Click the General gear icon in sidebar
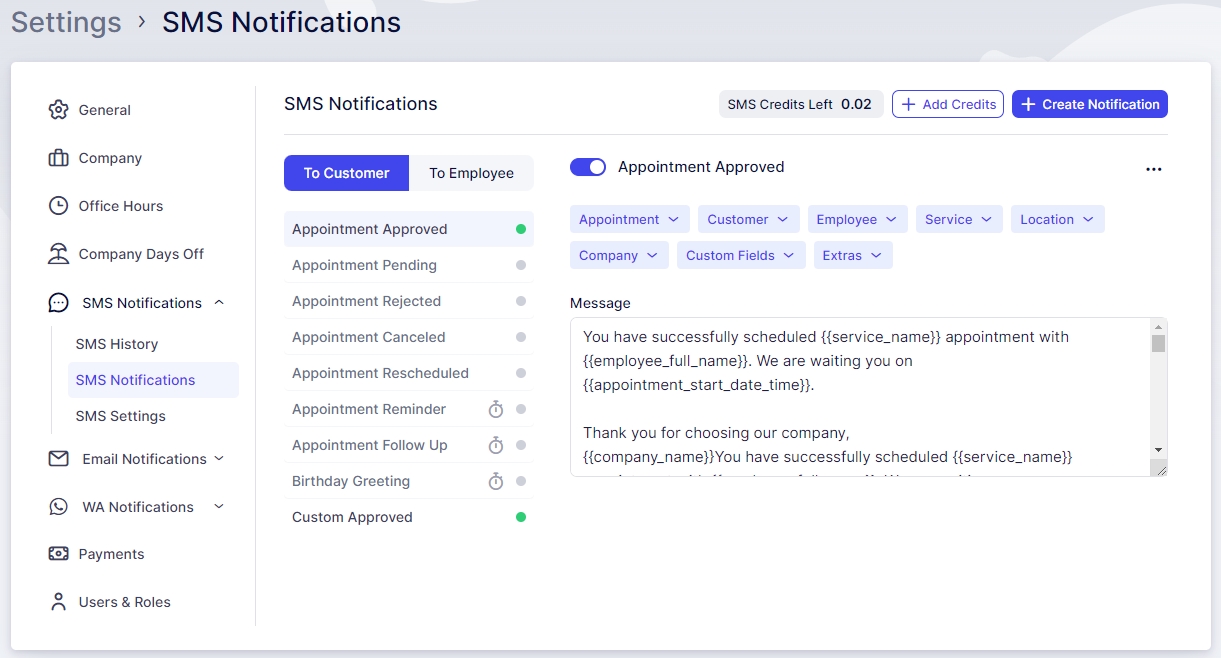Screen dimensions: 1221x658 (x=59, y=110)
